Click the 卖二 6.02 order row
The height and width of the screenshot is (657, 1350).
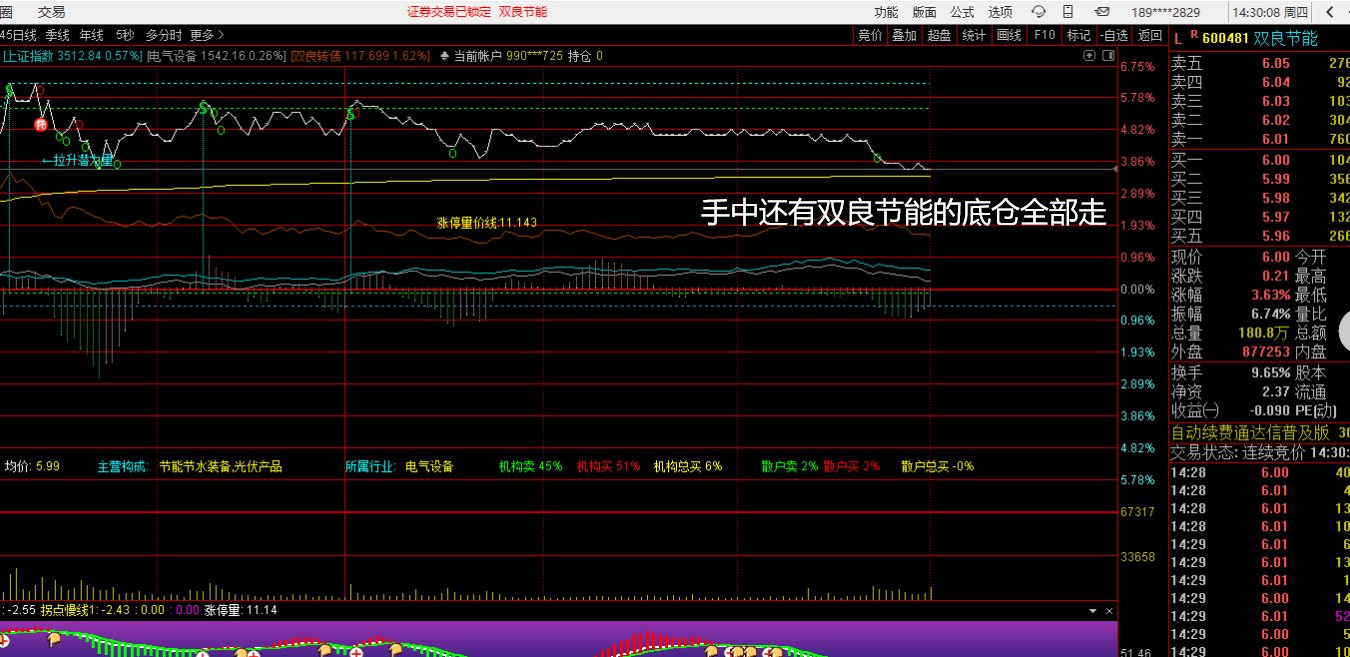coord(1260,120)
